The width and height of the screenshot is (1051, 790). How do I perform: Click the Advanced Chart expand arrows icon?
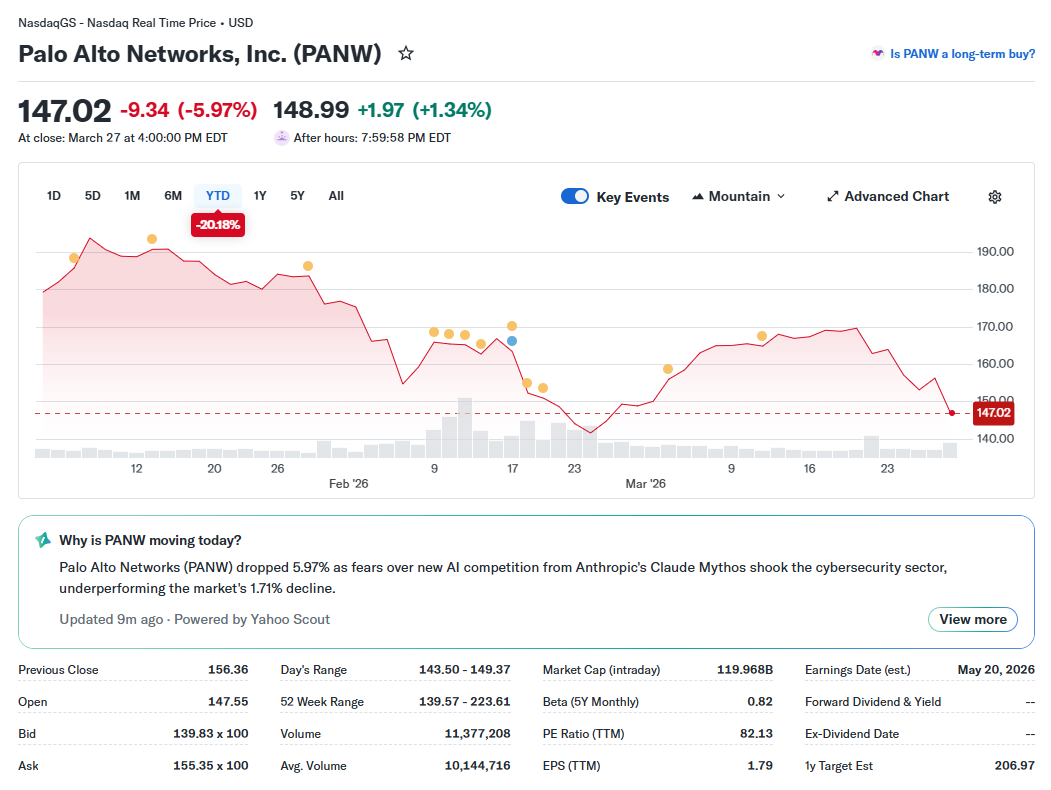pos(832,197)
